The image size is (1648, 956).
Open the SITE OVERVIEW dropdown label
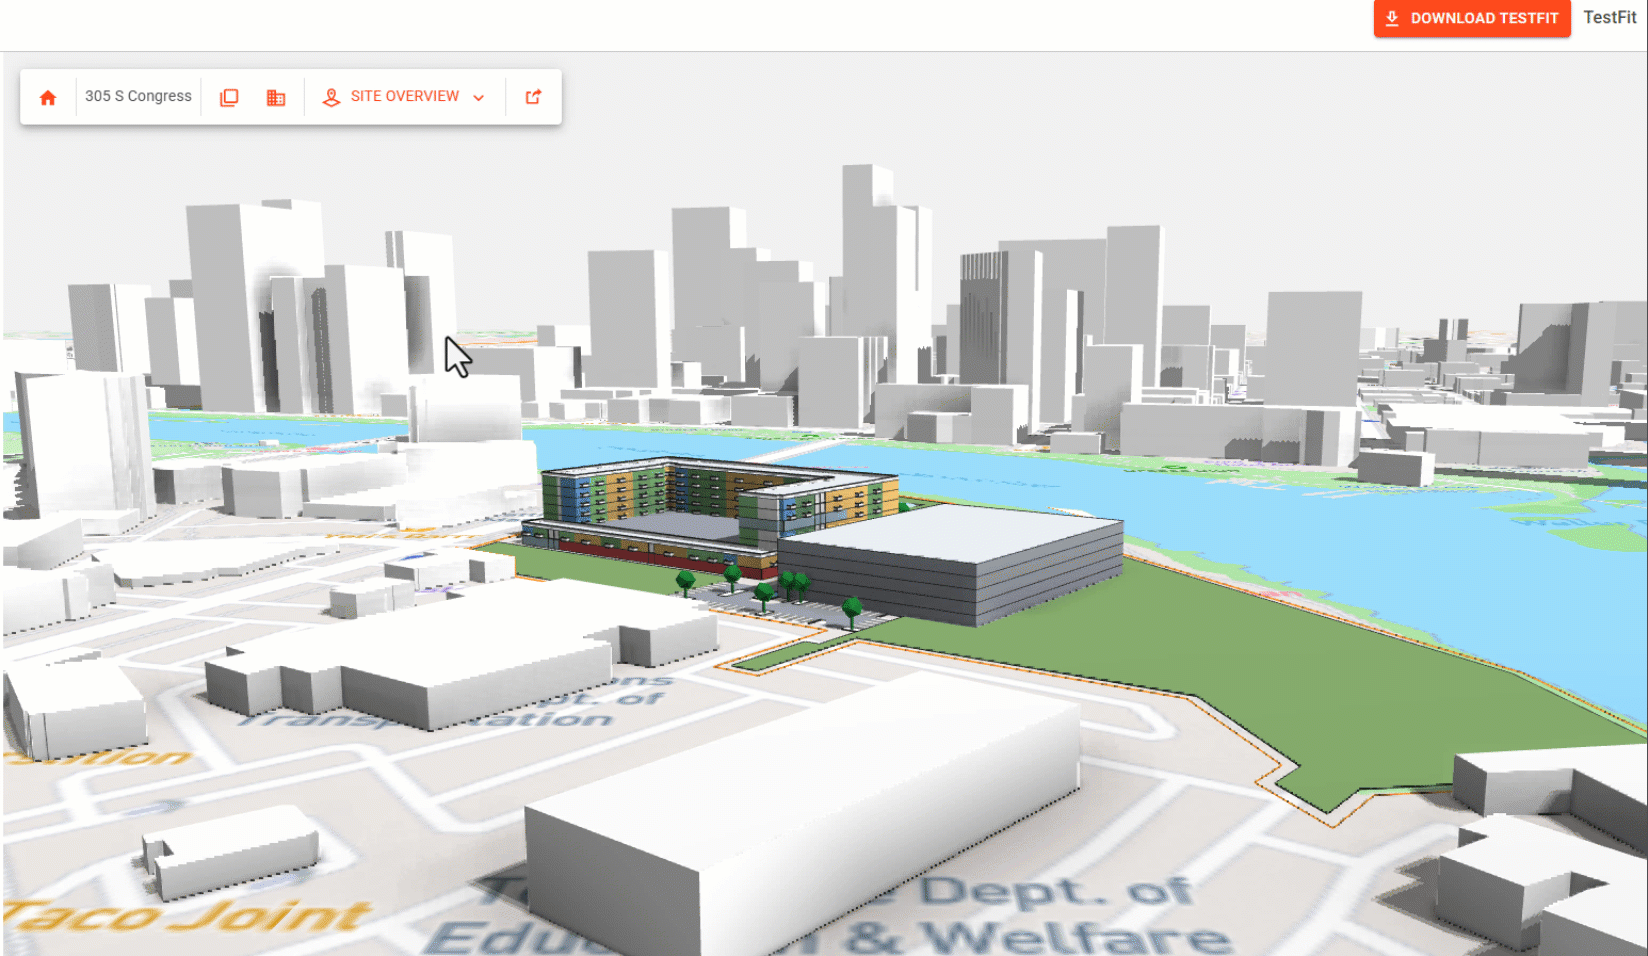[404, 96]
